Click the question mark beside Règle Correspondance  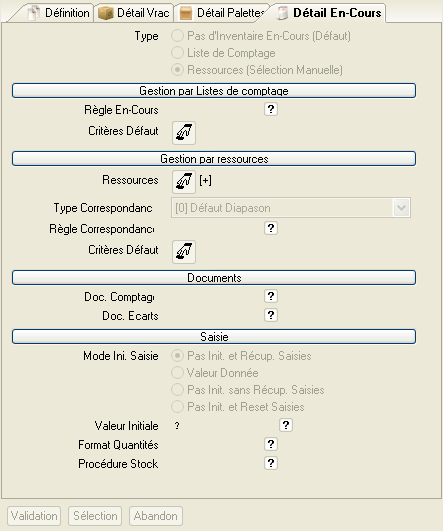[271, 228]
